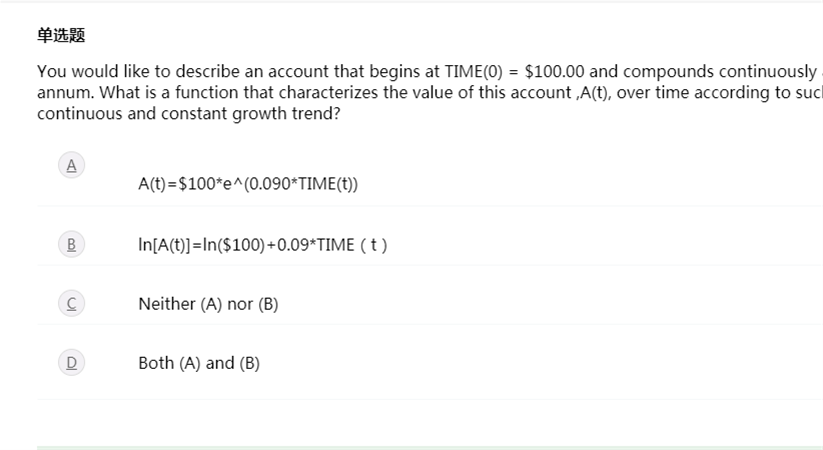
Task: Select the "Both (A) and (B)" answer text
Action: pos(199,363)
